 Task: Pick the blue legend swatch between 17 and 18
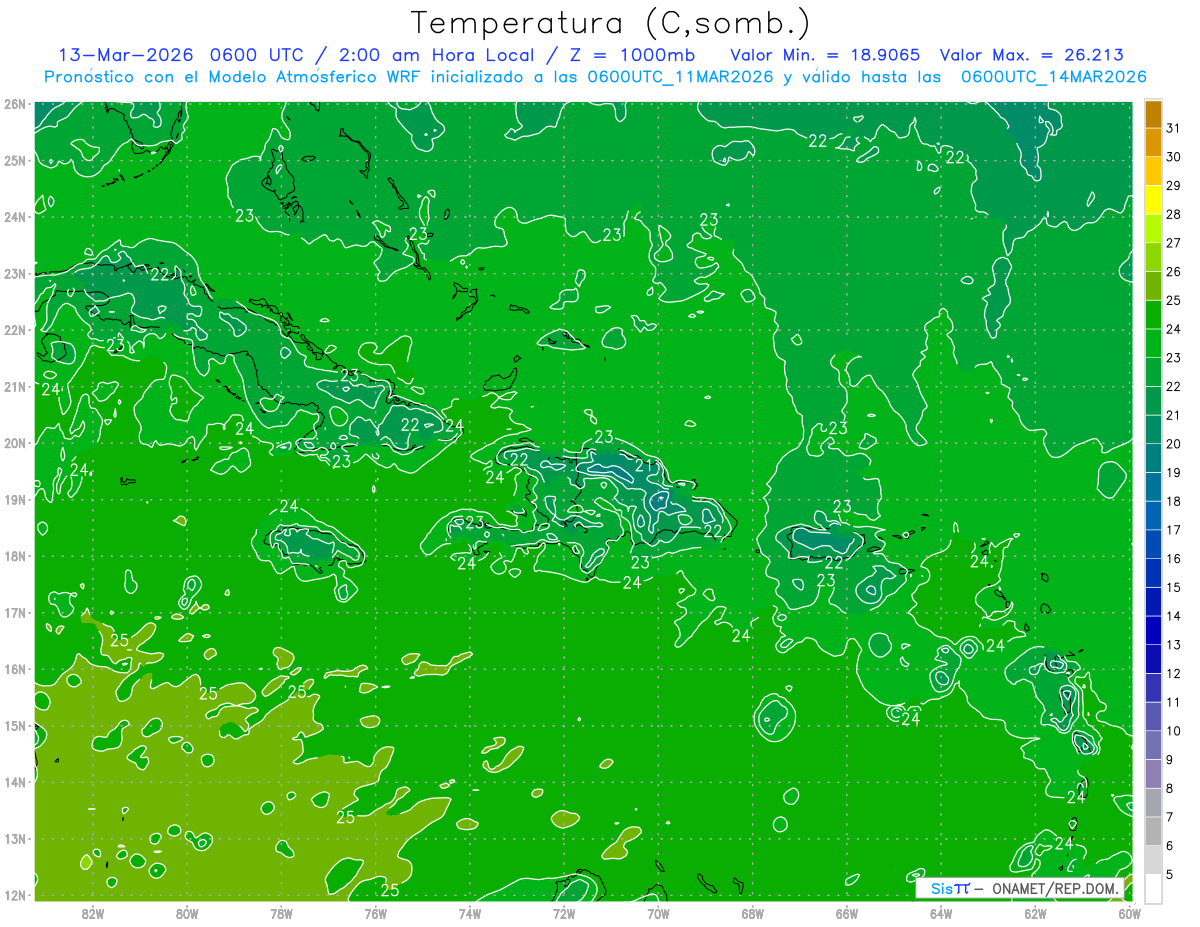click(x=1153, y=516)
